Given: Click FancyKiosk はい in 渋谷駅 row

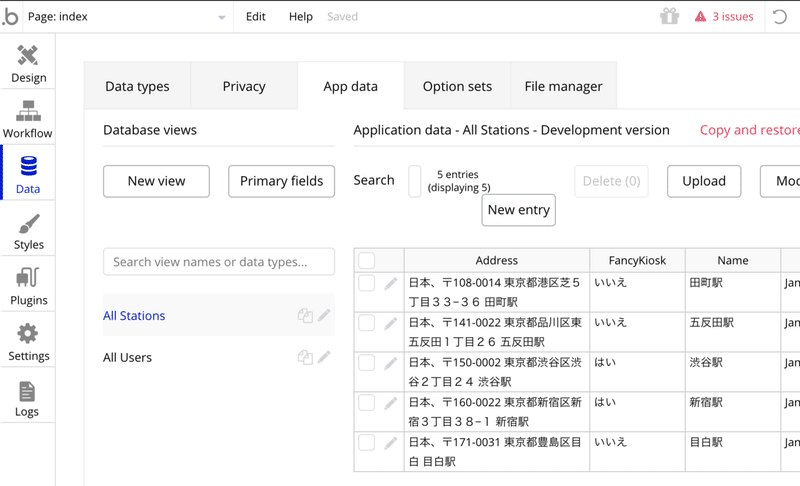Looking at the screenshot, I should tap(637, 372).
